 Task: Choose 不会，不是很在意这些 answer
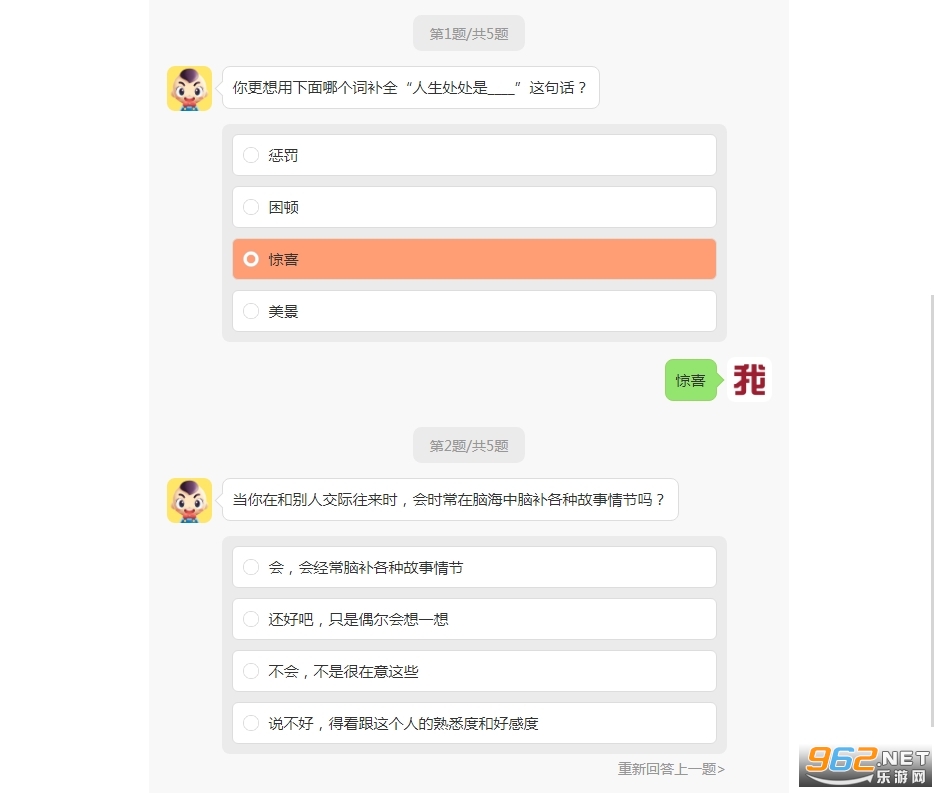474,671
